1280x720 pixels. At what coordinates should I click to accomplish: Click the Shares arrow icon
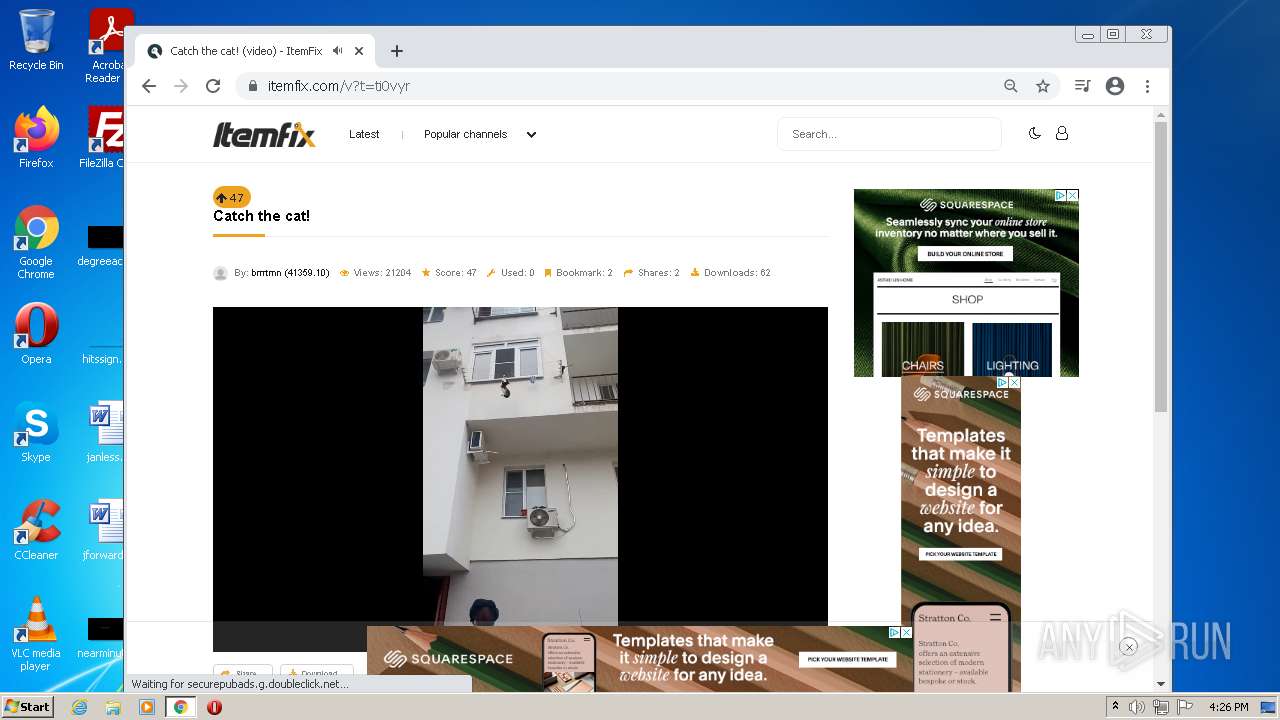click(x=629, y=273)
